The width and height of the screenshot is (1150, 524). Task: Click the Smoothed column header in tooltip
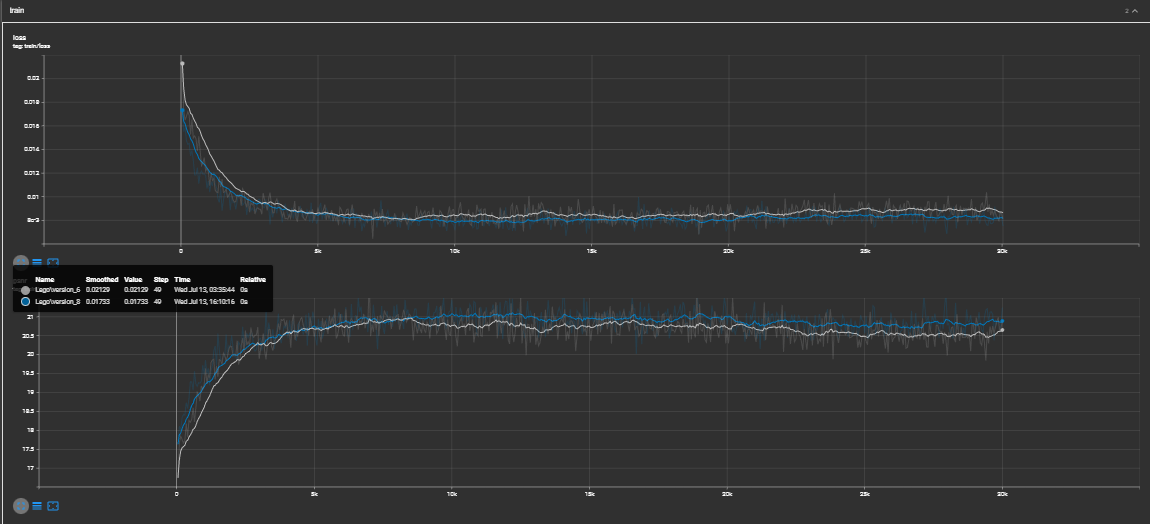pos(102,280)
